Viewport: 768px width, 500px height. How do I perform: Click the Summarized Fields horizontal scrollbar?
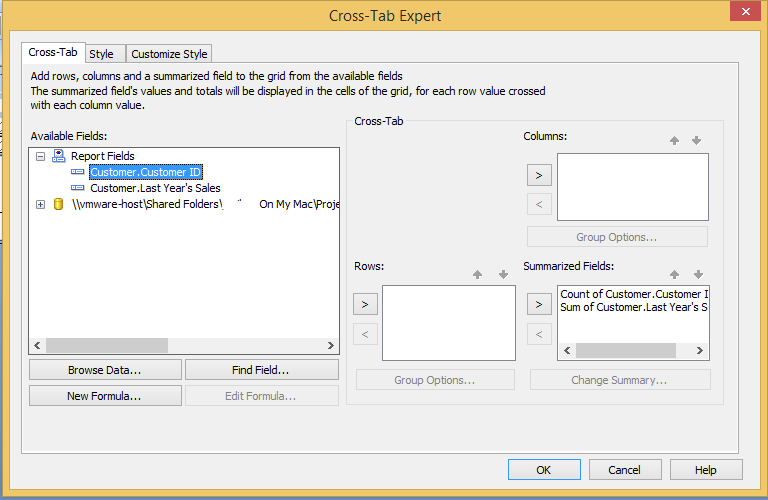[x=633, y=351]
